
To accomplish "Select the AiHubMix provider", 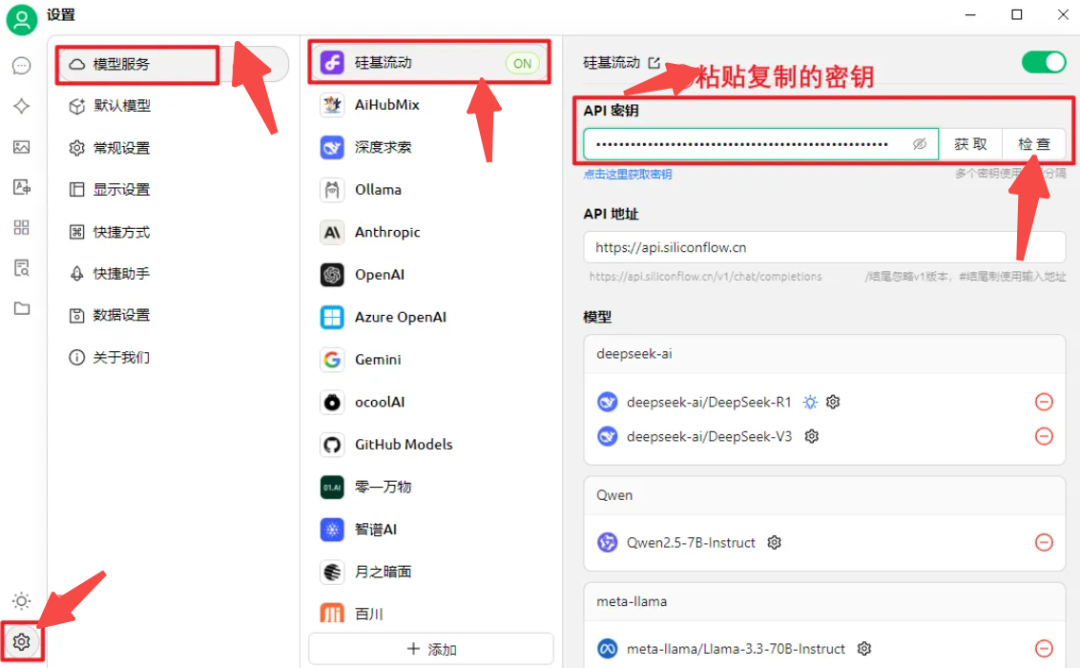I will pos(430,105).
